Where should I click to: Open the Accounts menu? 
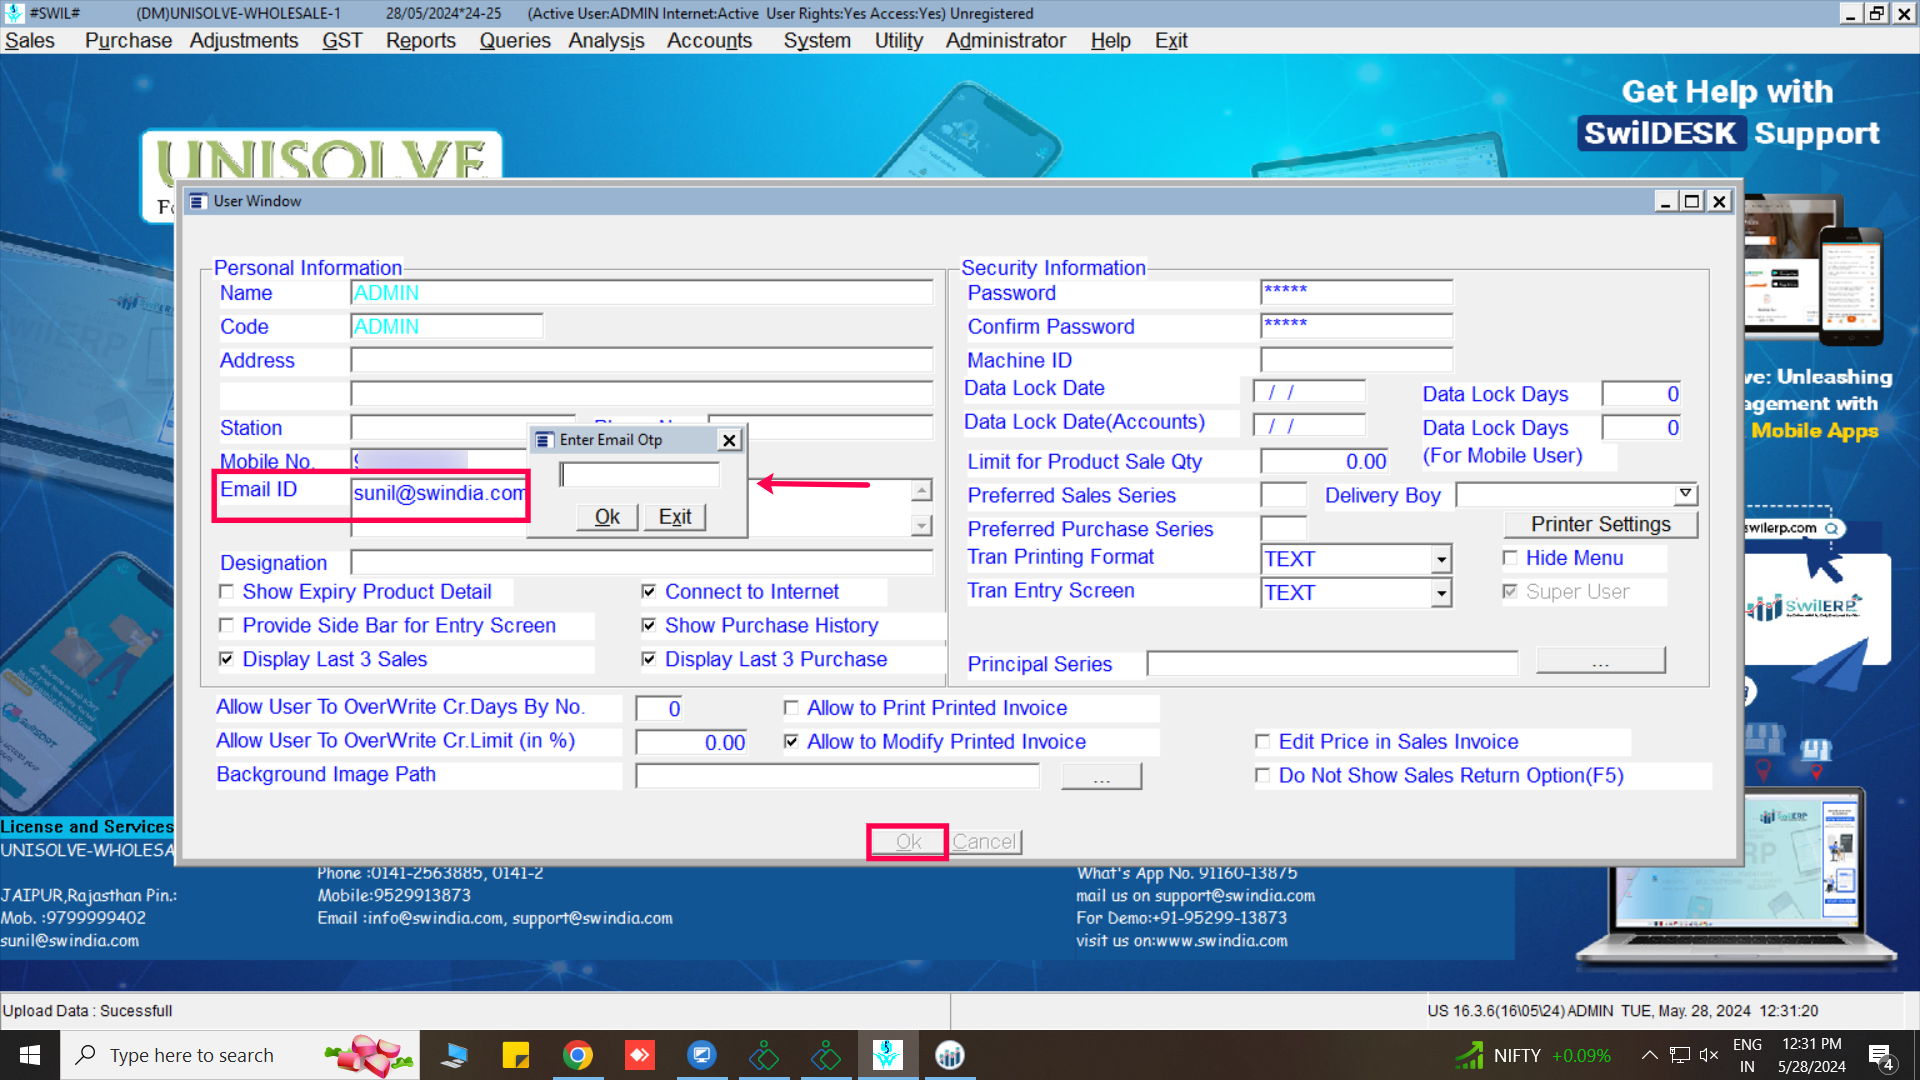(x=709, y=41)
